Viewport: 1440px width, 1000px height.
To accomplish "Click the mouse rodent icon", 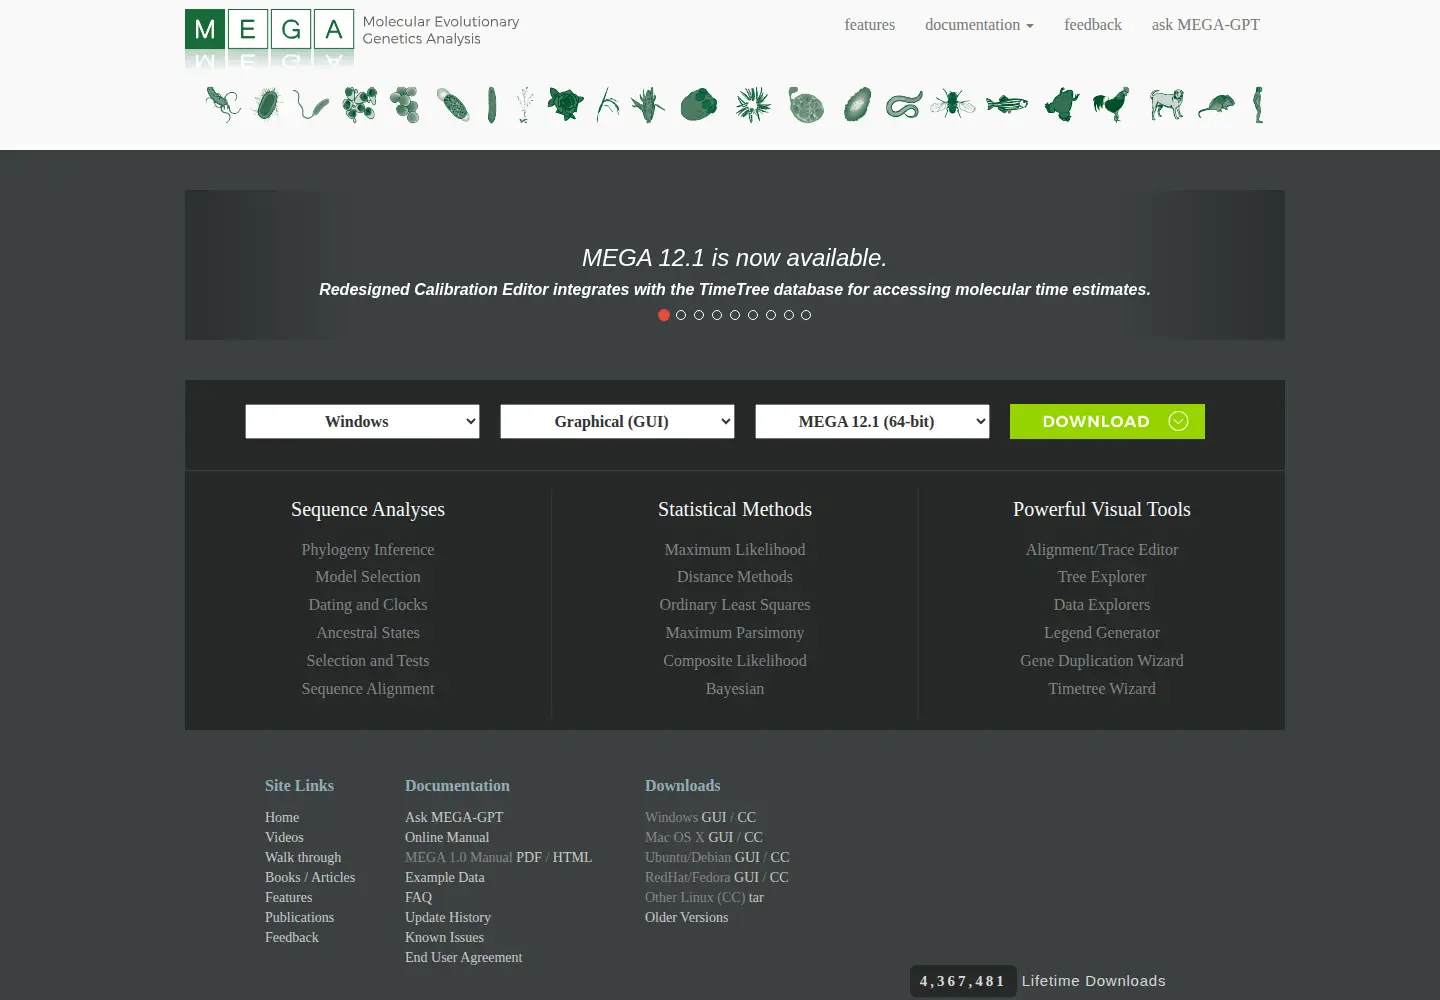I will [x=1216, y=104].
